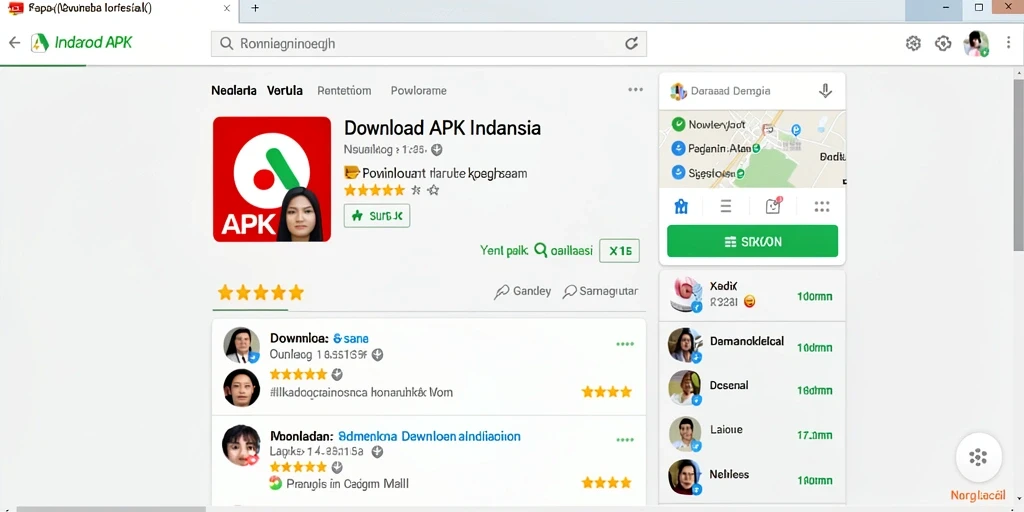
Task: Click the back arrow beside Indarod APK
Action: (x=14, y=43)
